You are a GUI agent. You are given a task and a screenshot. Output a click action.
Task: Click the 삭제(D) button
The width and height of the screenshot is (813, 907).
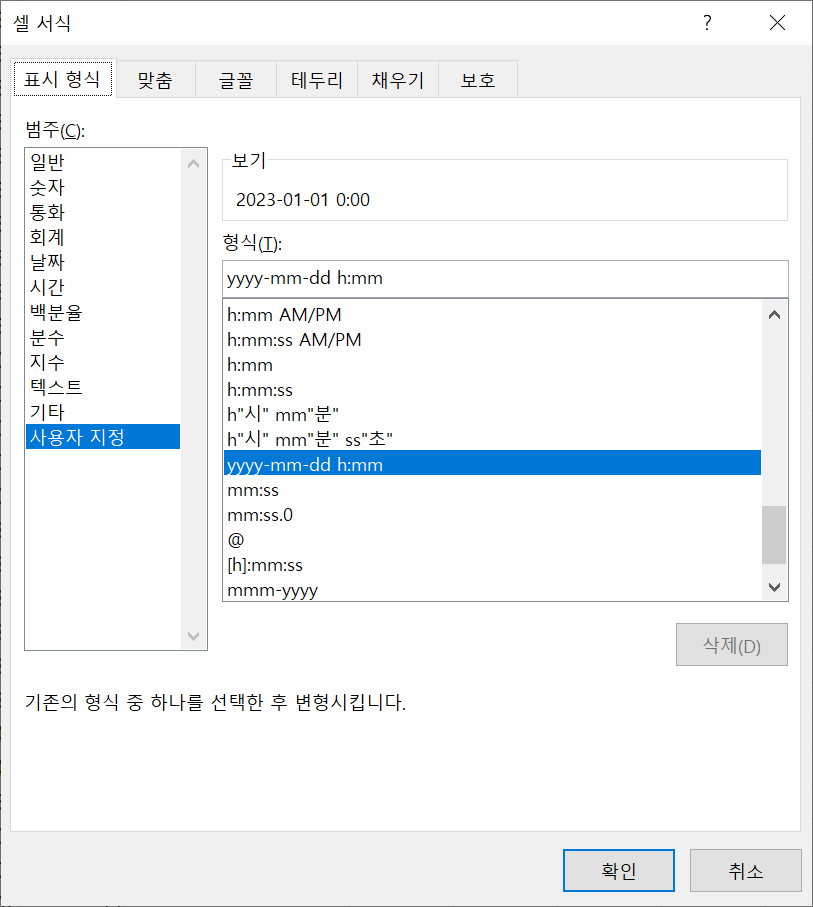click(x=731, y=644)
